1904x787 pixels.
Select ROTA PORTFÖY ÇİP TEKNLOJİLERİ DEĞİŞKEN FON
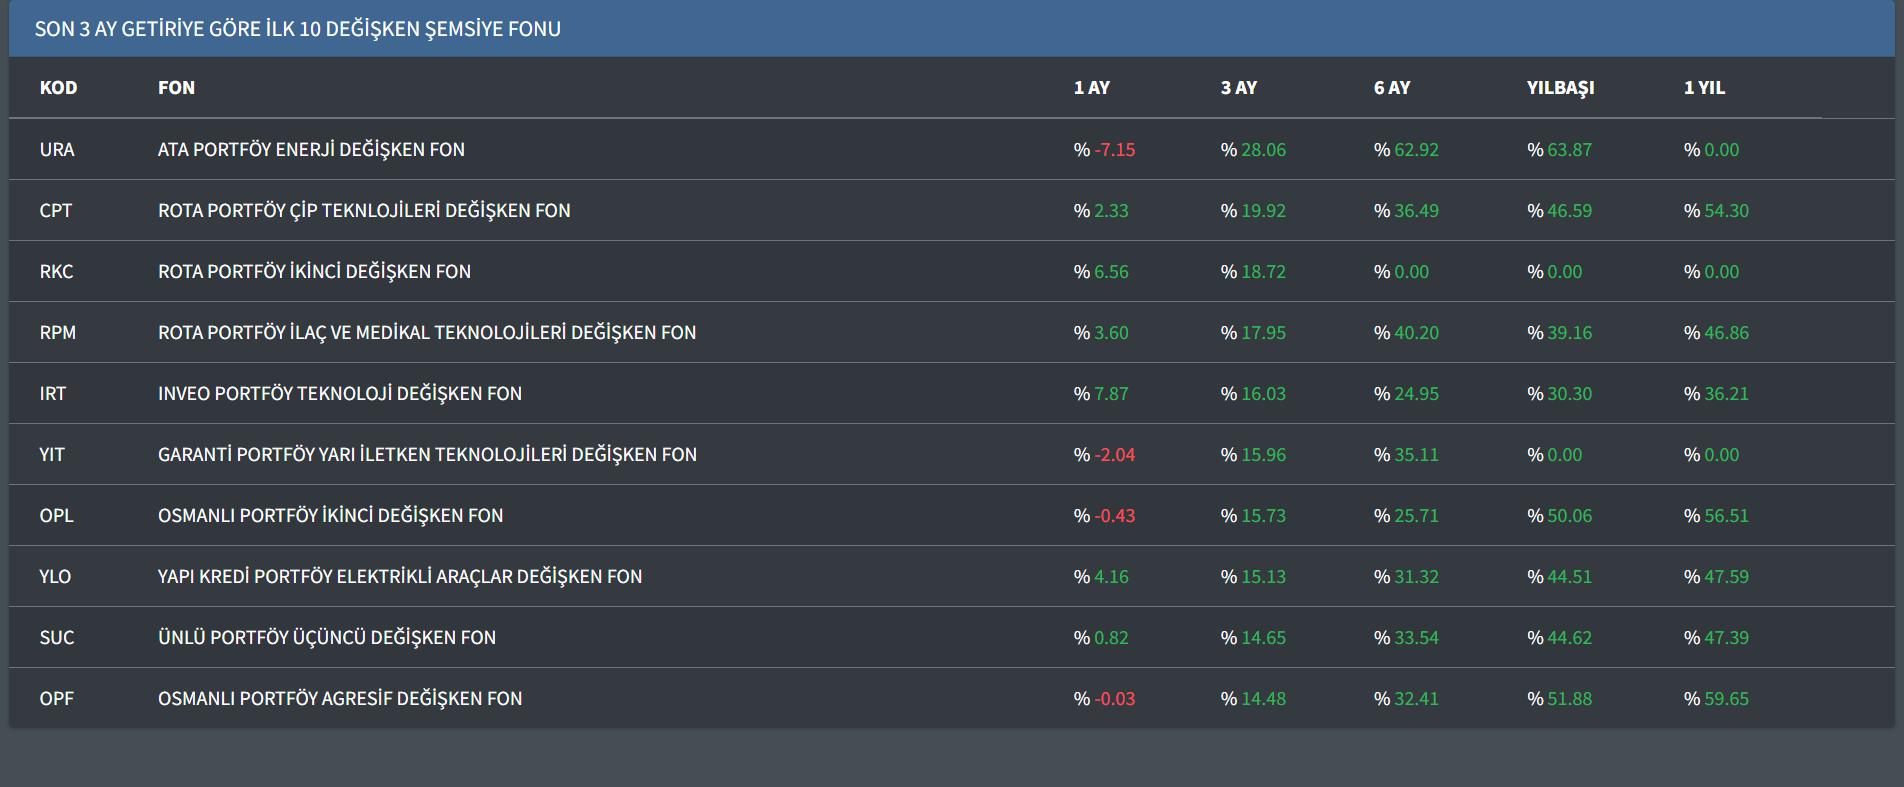click(x=364, y=211)
